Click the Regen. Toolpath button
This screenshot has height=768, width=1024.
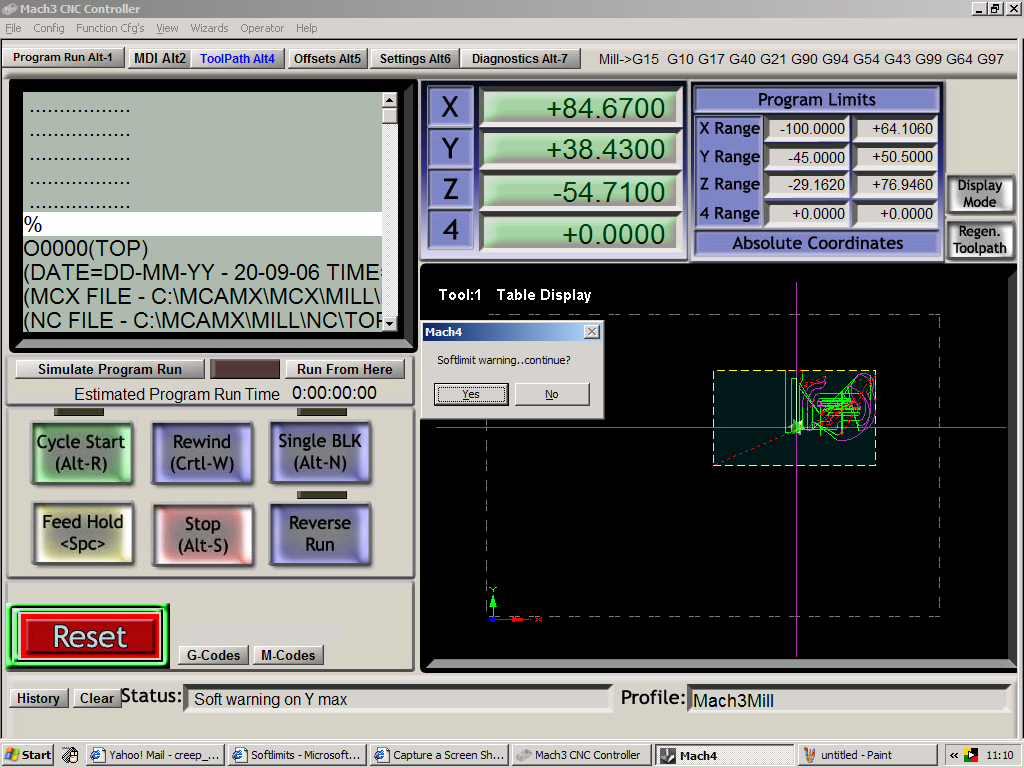(979, 240)
